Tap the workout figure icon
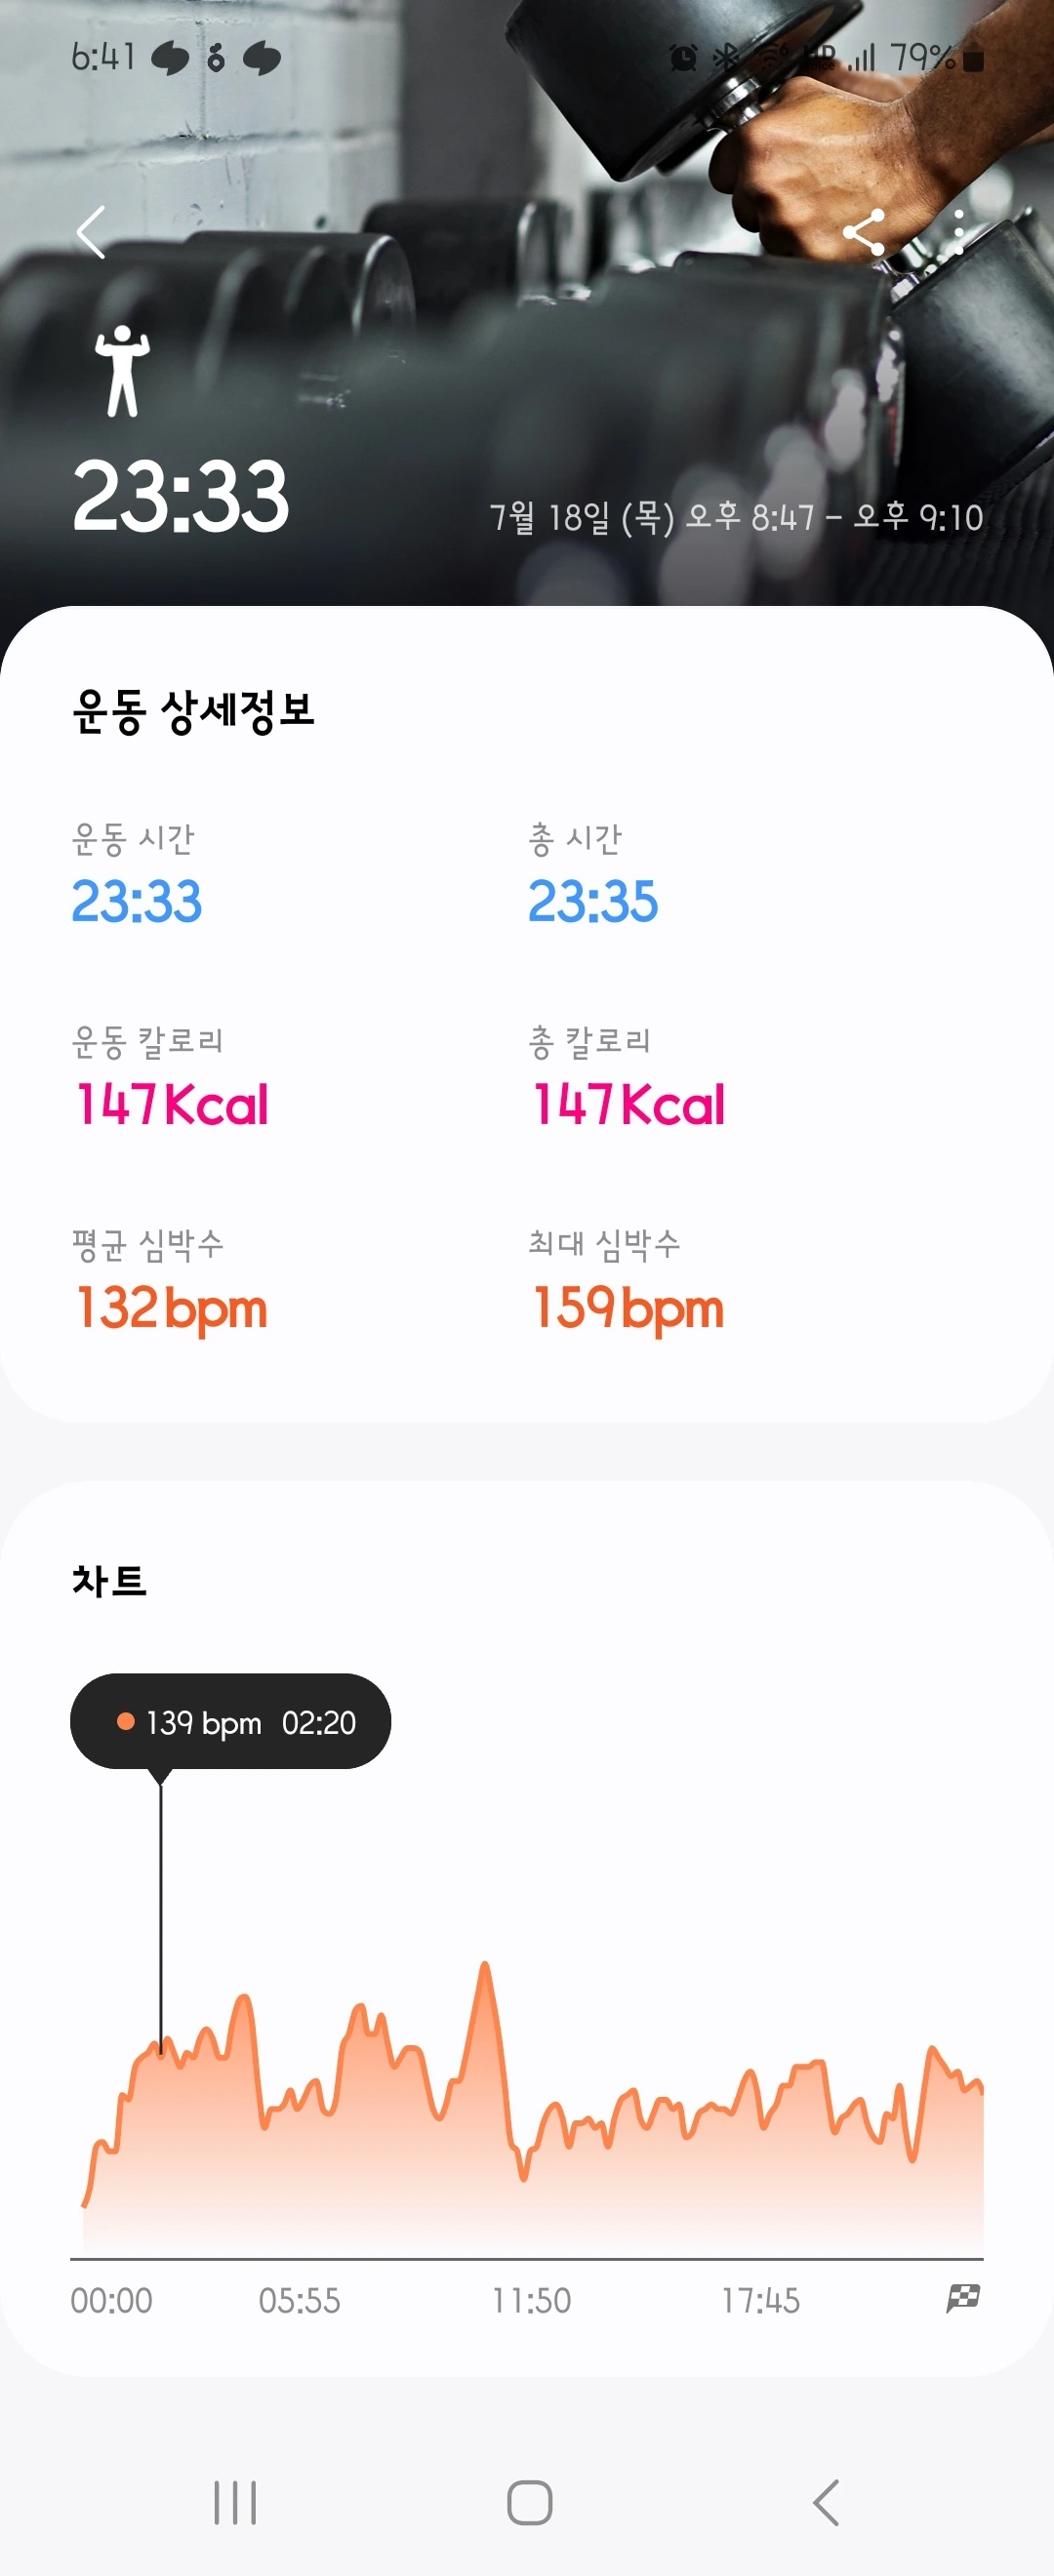This screenshot has width=1054, height=2576. coord(122,371)
